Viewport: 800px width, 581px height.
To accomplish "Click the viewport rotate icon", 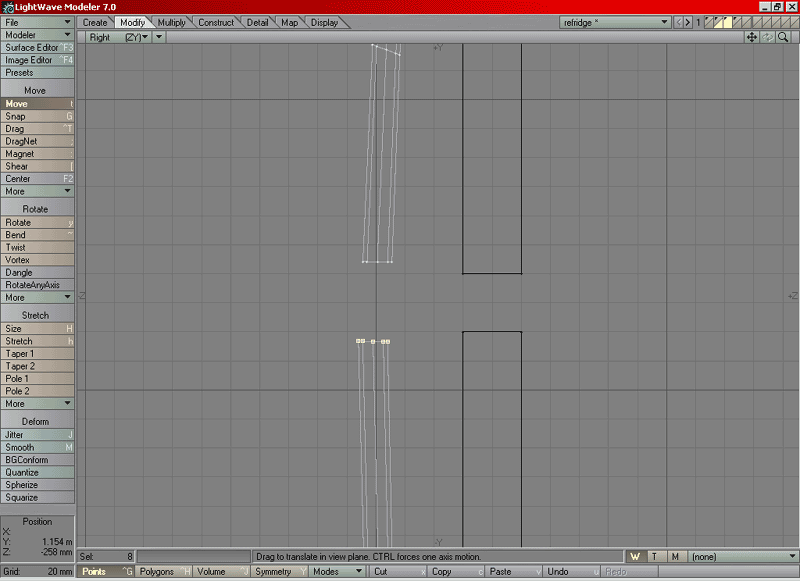I will (767, 37).
